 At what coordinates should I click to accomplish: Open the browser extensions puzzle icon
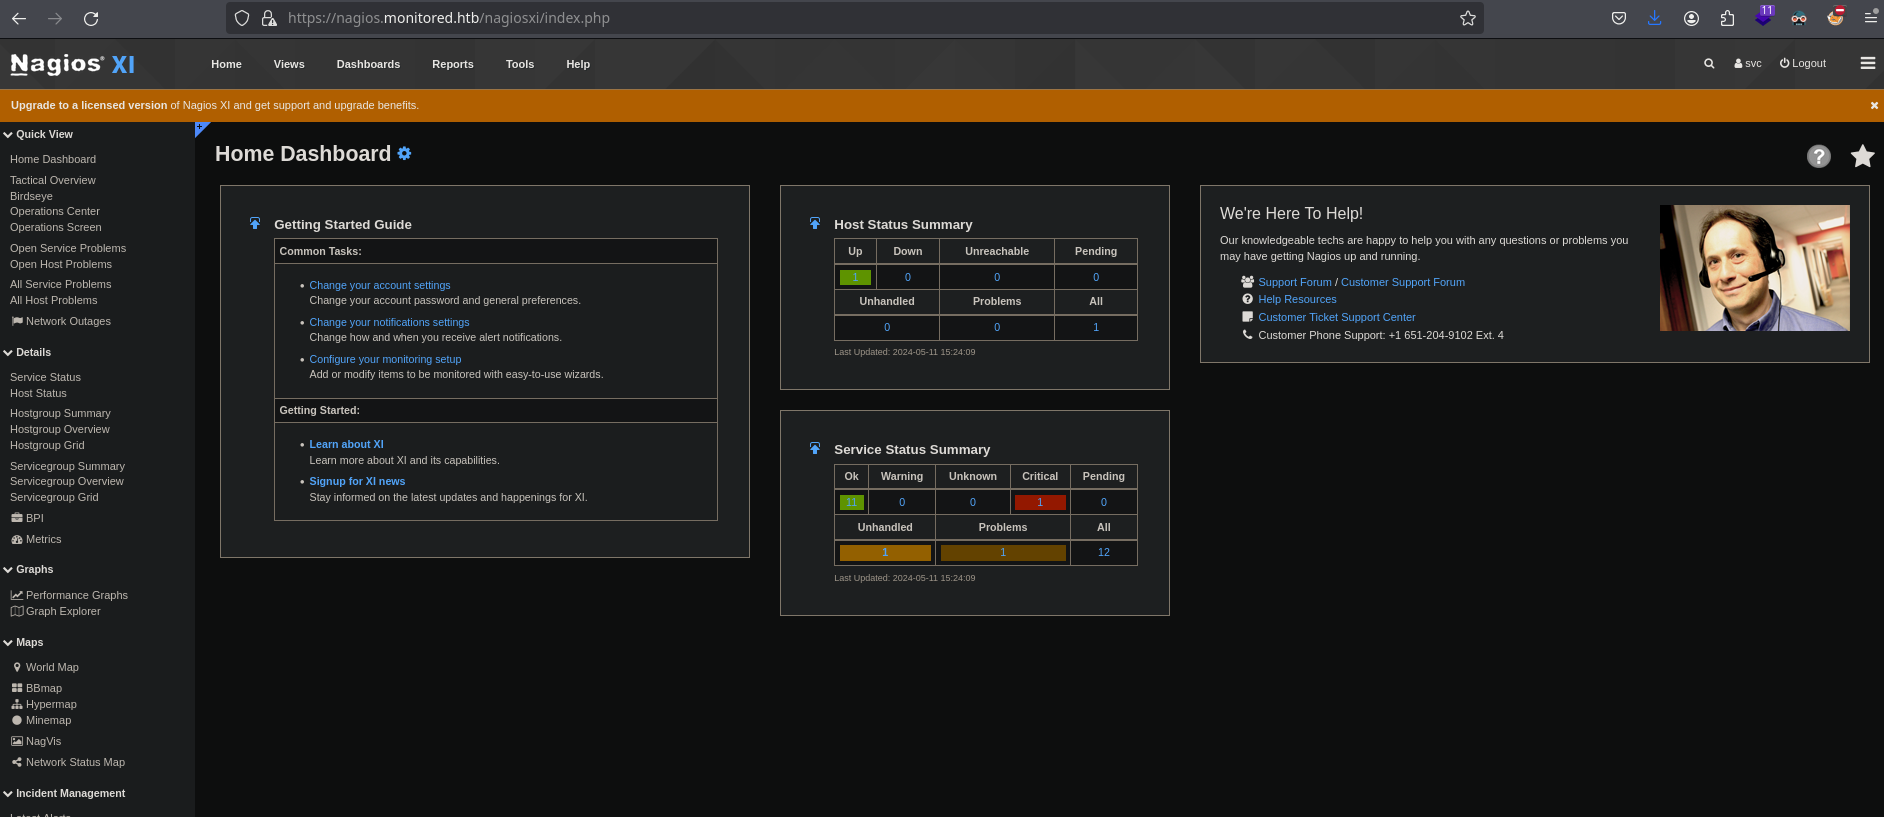tap(1727, 18)
